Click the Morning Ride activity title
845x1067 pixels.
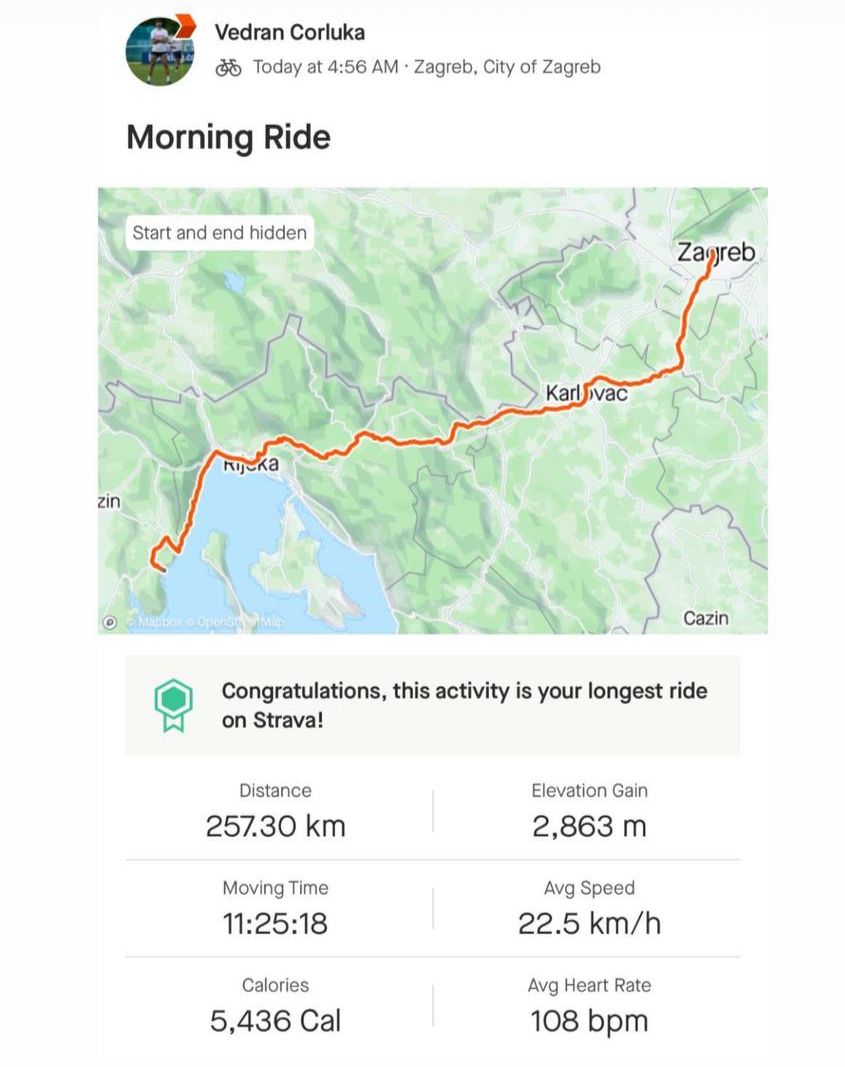tap(228, 137)
